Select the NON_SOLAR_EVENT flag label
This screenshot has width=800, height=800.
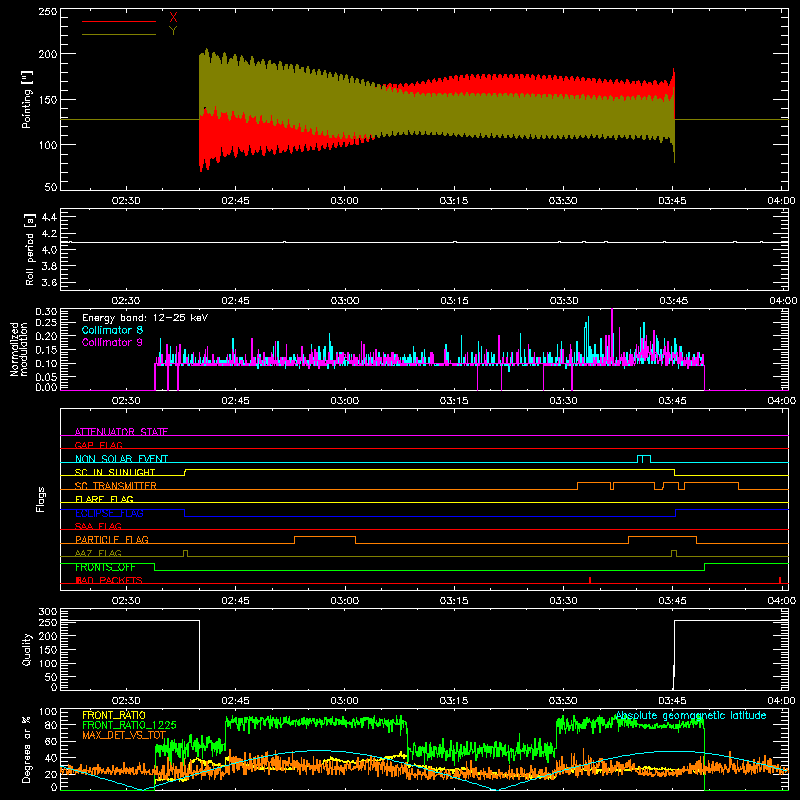coord(121,459)
